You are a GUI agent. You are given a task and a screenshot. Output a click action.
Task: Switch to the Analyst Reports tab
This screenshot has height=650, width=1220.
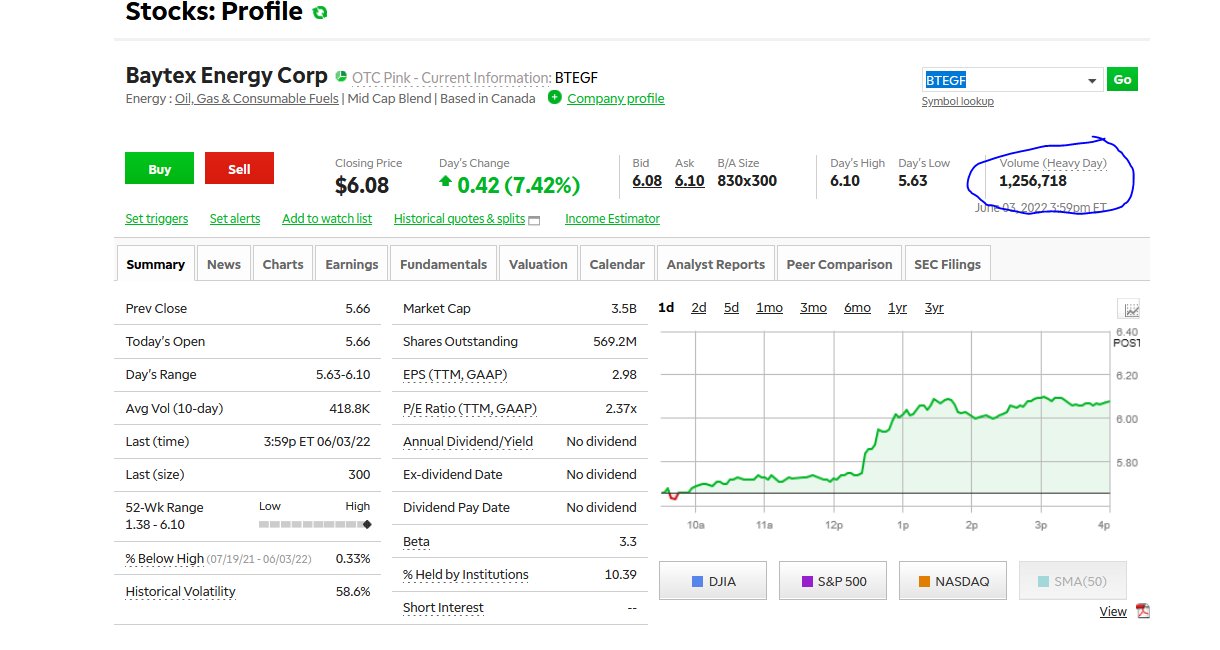tap(715, 264)
